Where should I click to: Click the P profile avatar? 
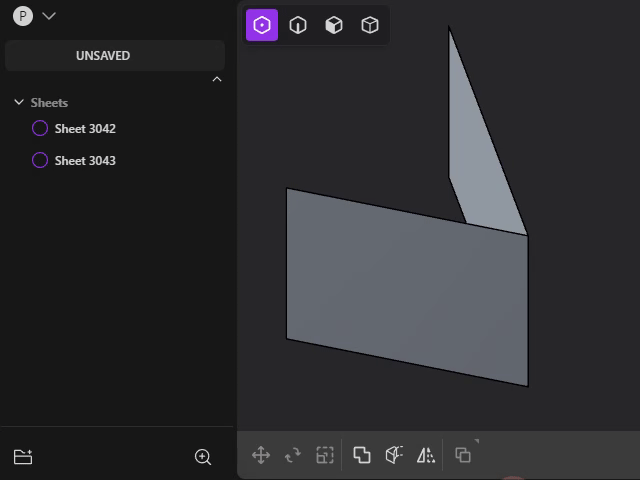23,16
